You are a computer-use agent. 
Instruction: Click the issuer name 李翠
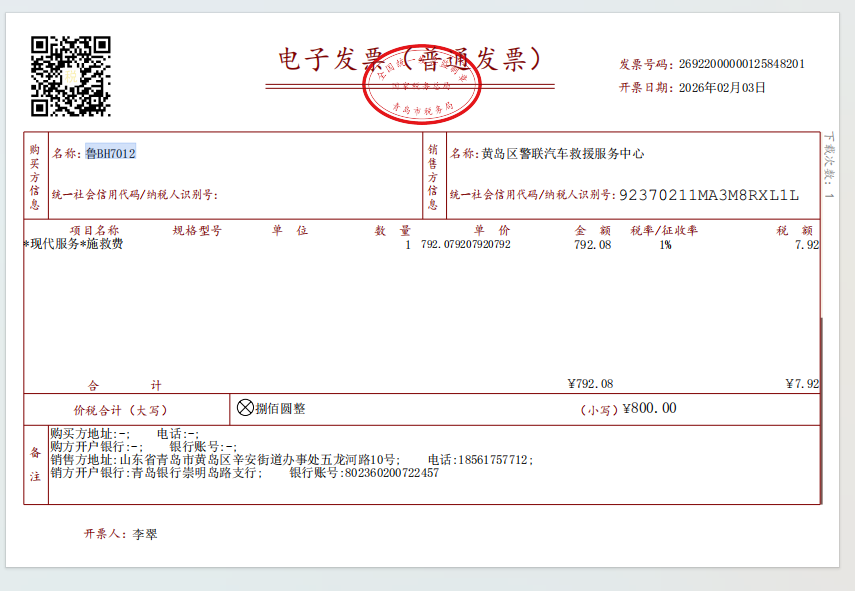click(145, 534)
